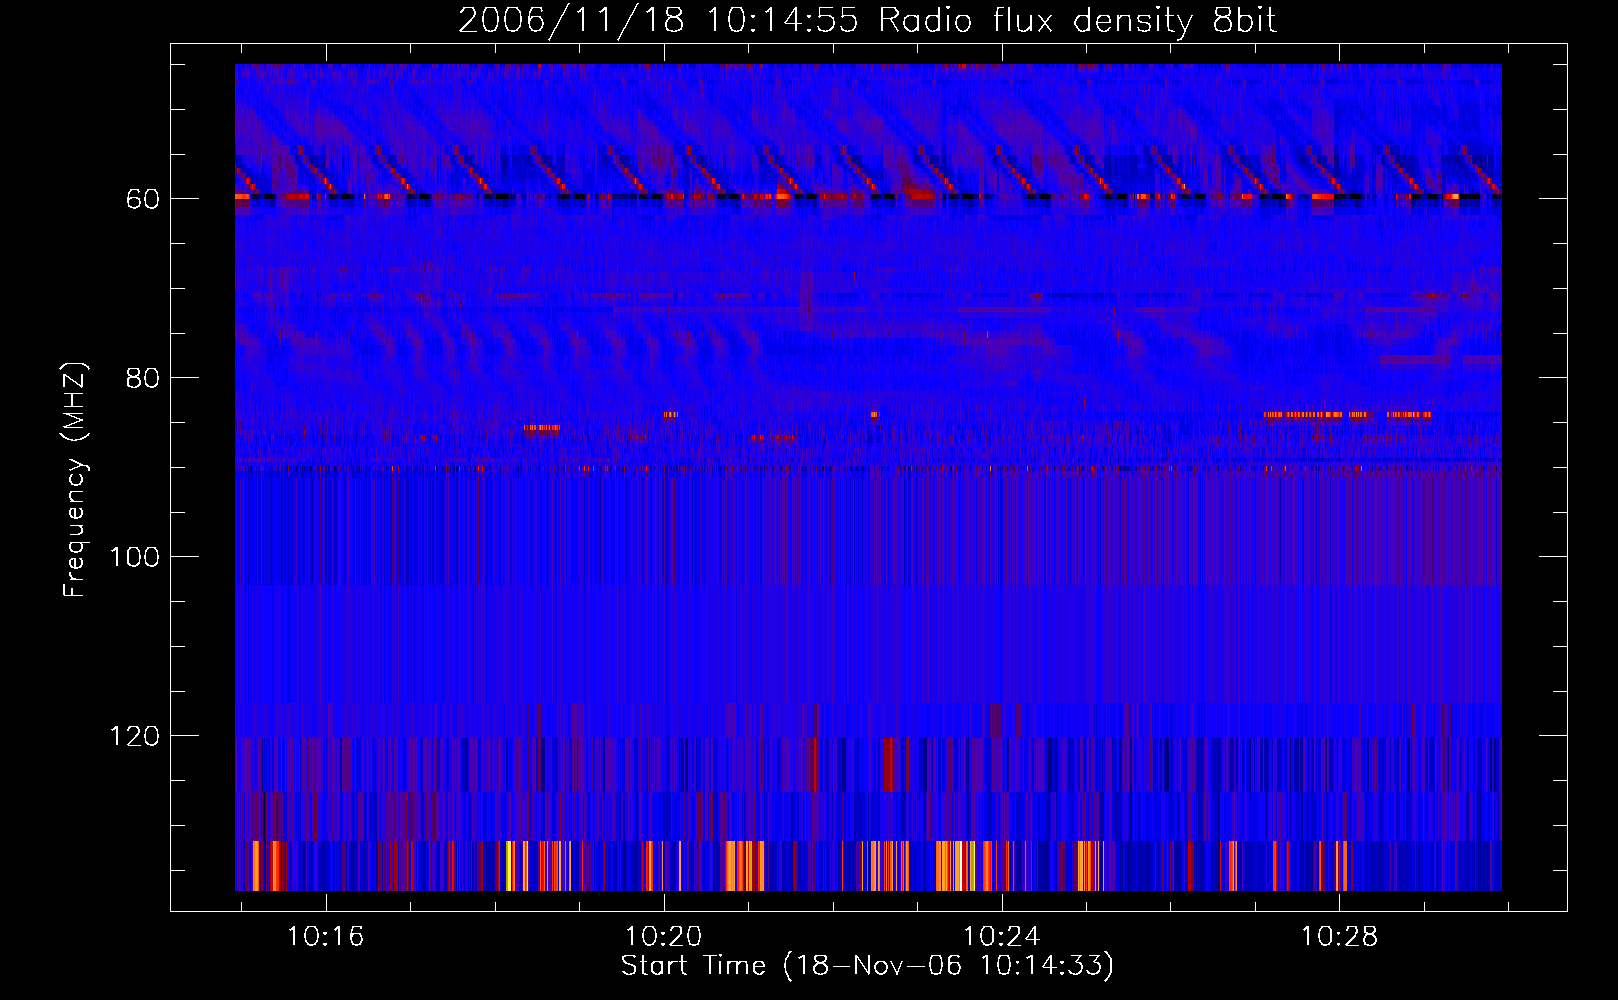Click the 10:24 time tick label
The height and width of the screenshot is (1000, 1618).
pos(1001,937)
